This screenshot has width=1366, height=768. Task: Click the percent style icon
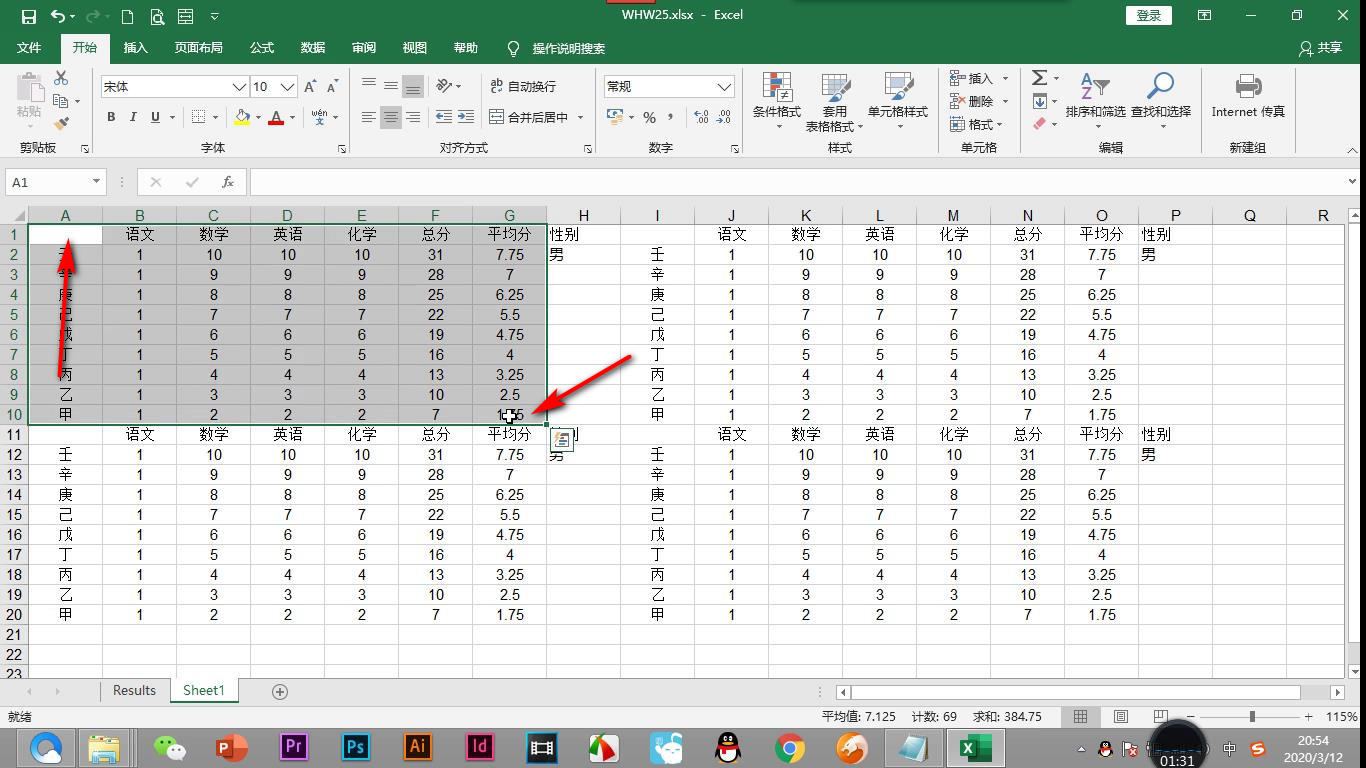[x=649, y=117]
